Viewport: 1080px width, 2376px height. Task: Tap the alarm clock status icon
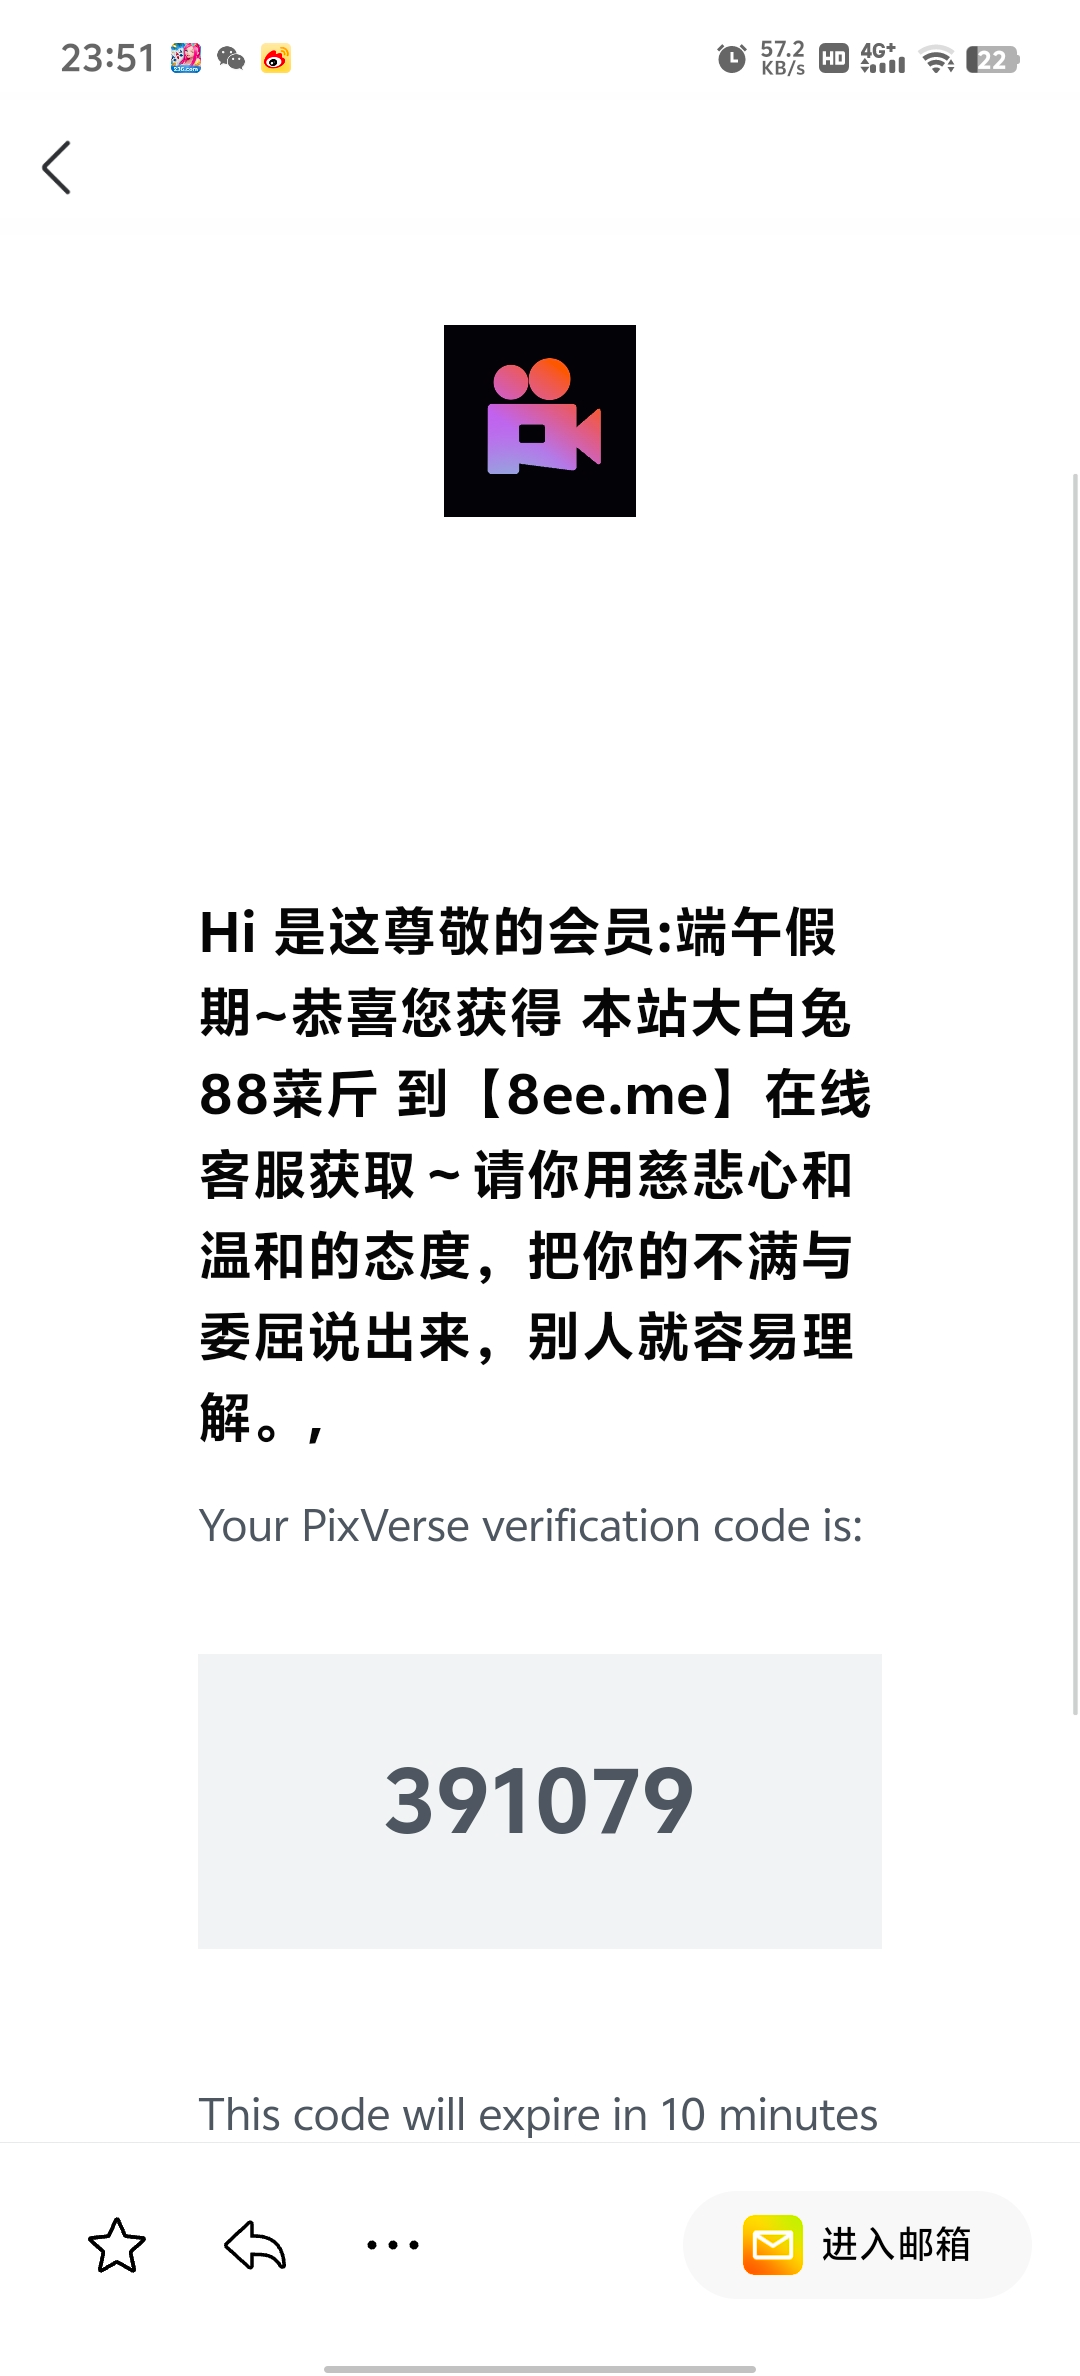click(732, 59)
